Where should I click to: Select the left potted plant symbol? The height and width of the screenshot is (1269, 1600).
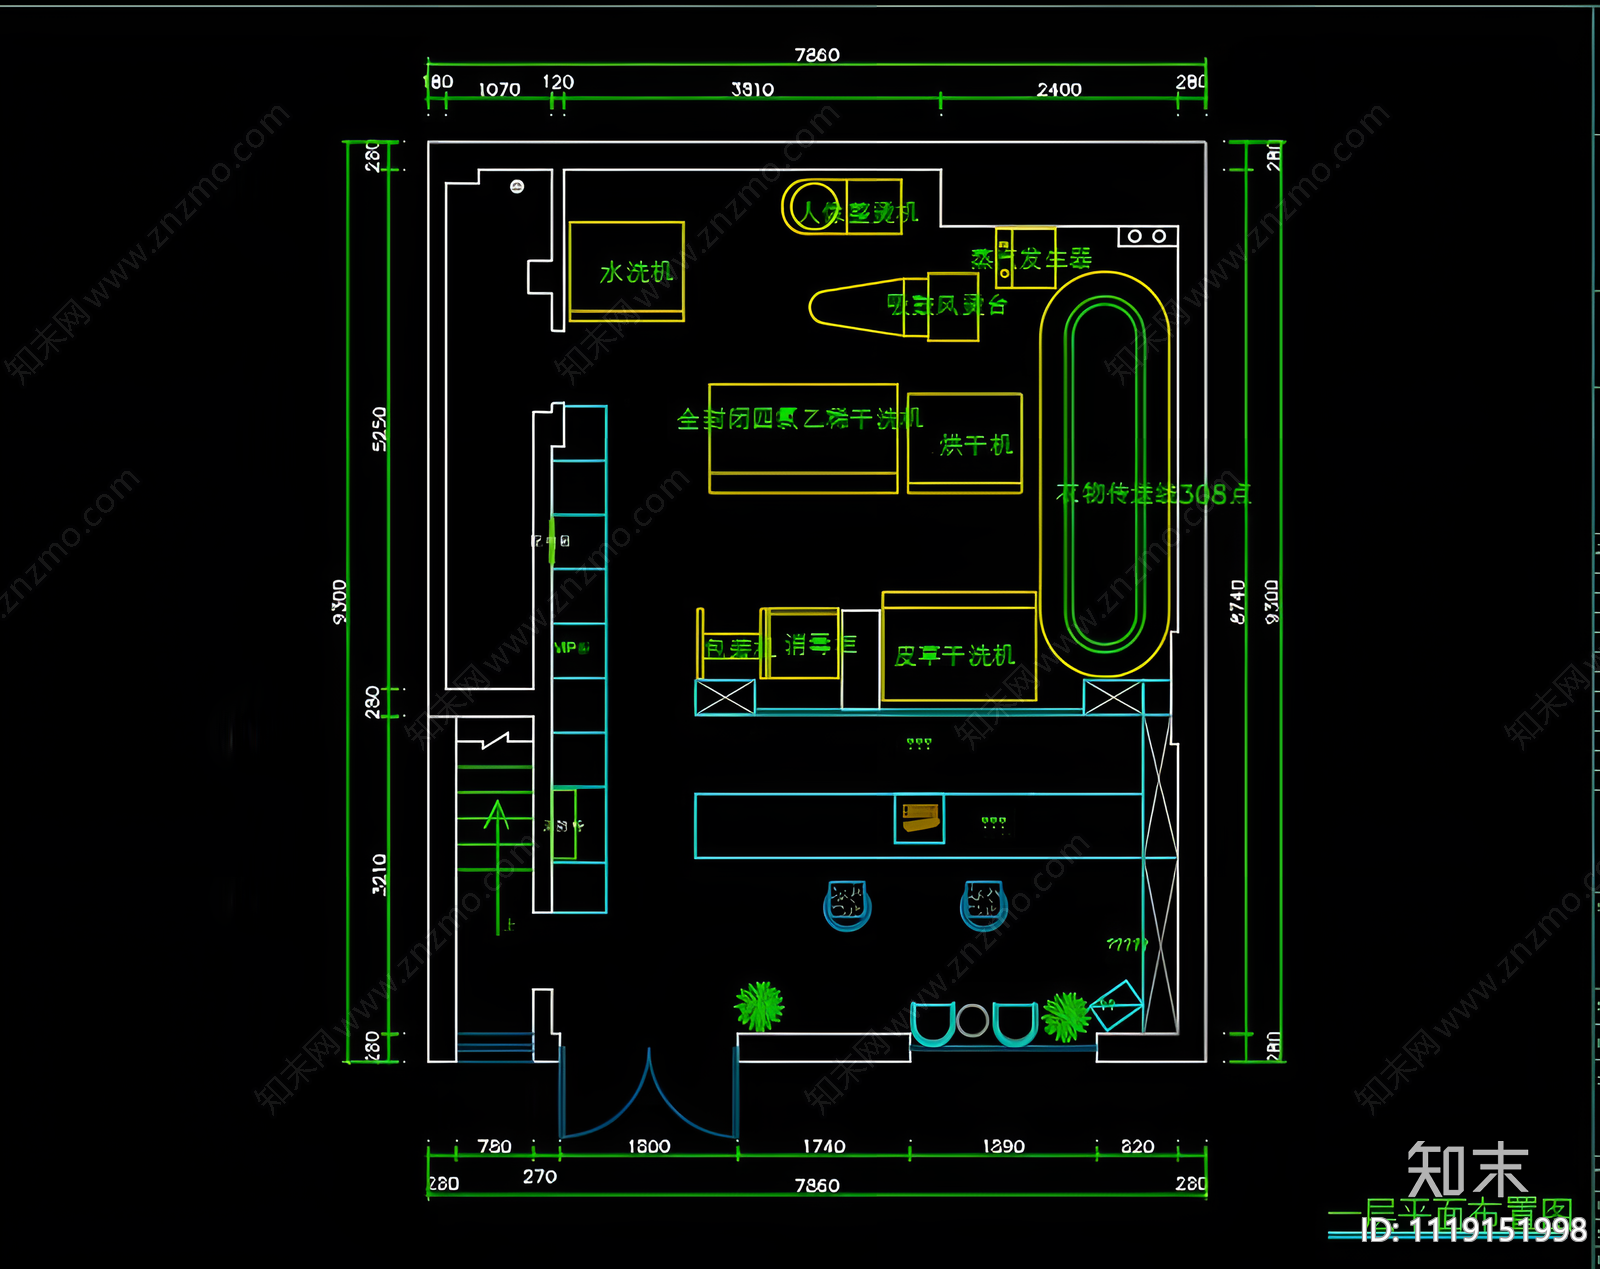click(x=760, y=1006)
